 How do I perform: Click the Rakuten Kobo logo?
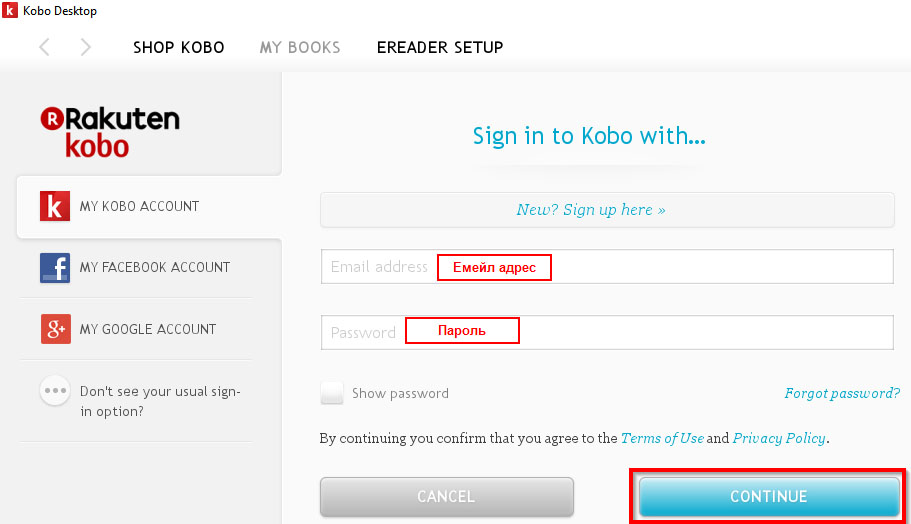pyautogui.click(x=110, y=131)
